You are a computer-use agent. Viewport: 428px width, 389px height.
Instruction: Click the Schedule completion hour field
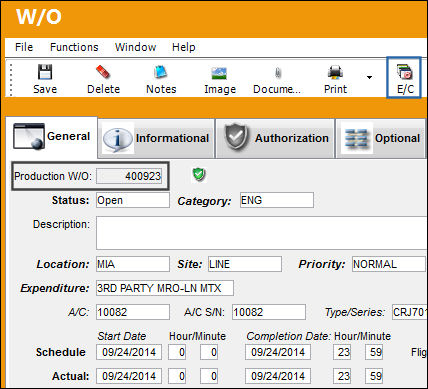[x=342, y=352]
